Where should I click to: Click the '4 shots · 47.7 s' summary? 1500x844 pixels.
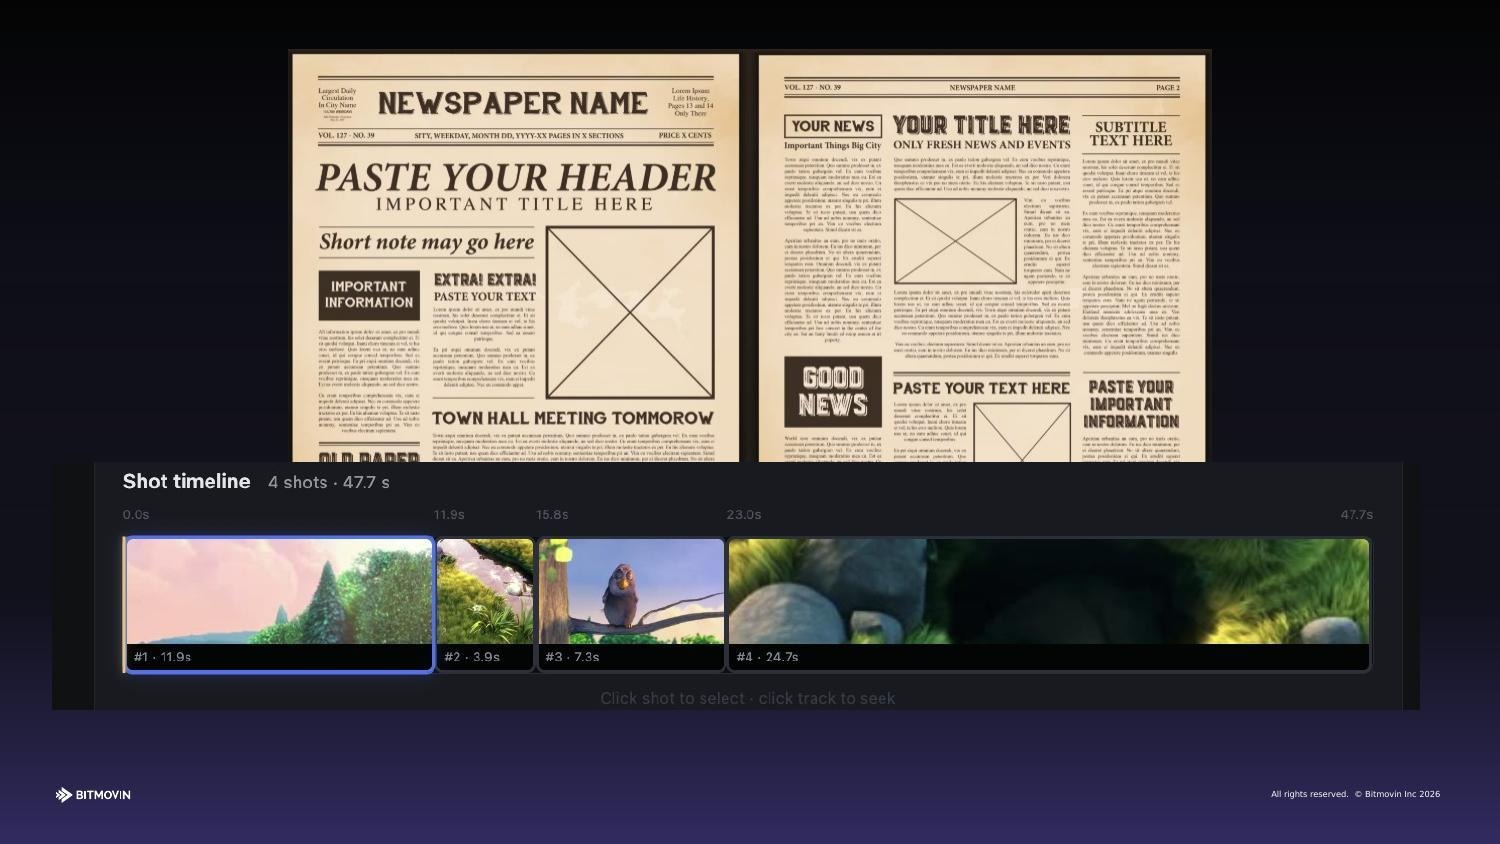pos(329,482)
